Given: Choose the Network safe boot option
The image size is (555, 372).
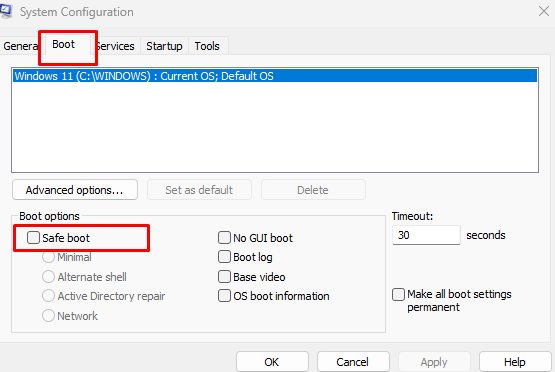Looking at the screenshot, I should click(x=48, y=315).
